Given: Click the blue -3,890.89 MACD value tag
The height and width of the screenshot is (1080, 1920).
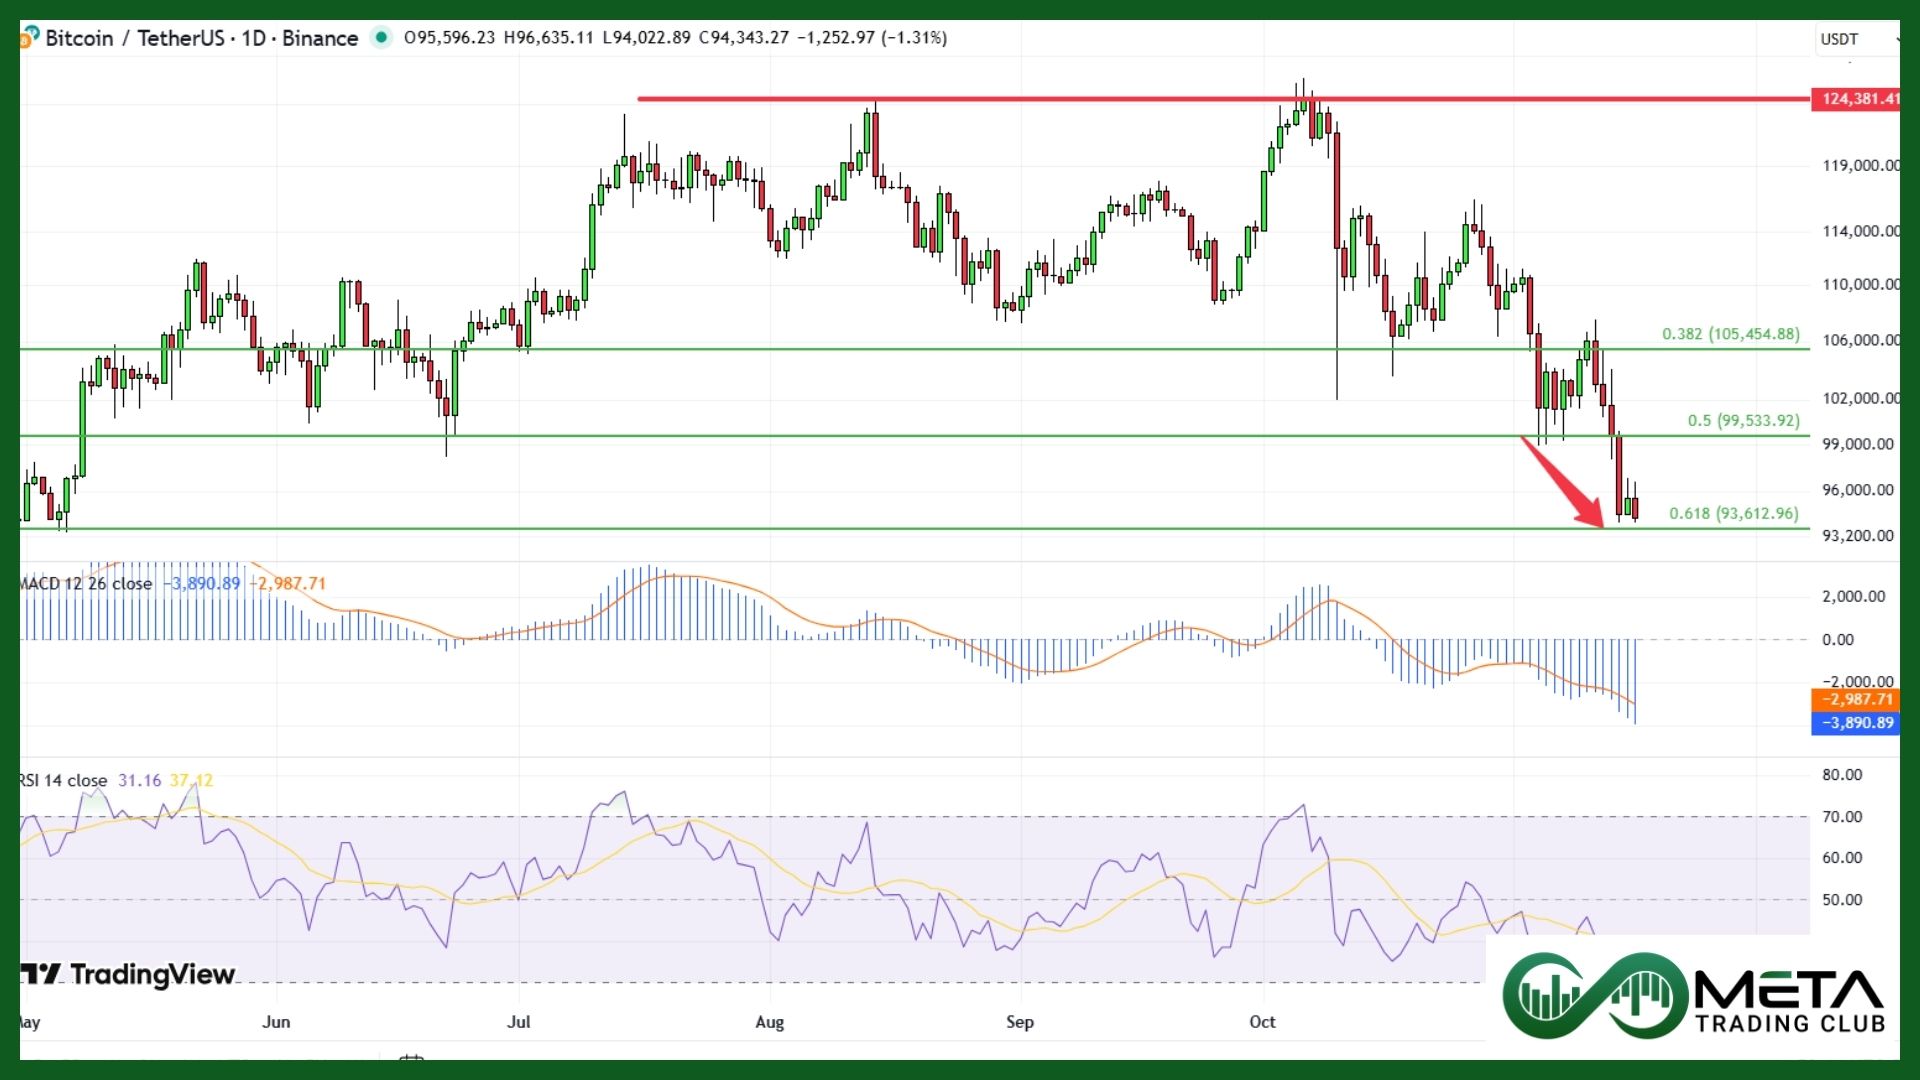Looking at the screenshot, I should click(1855, 723).
